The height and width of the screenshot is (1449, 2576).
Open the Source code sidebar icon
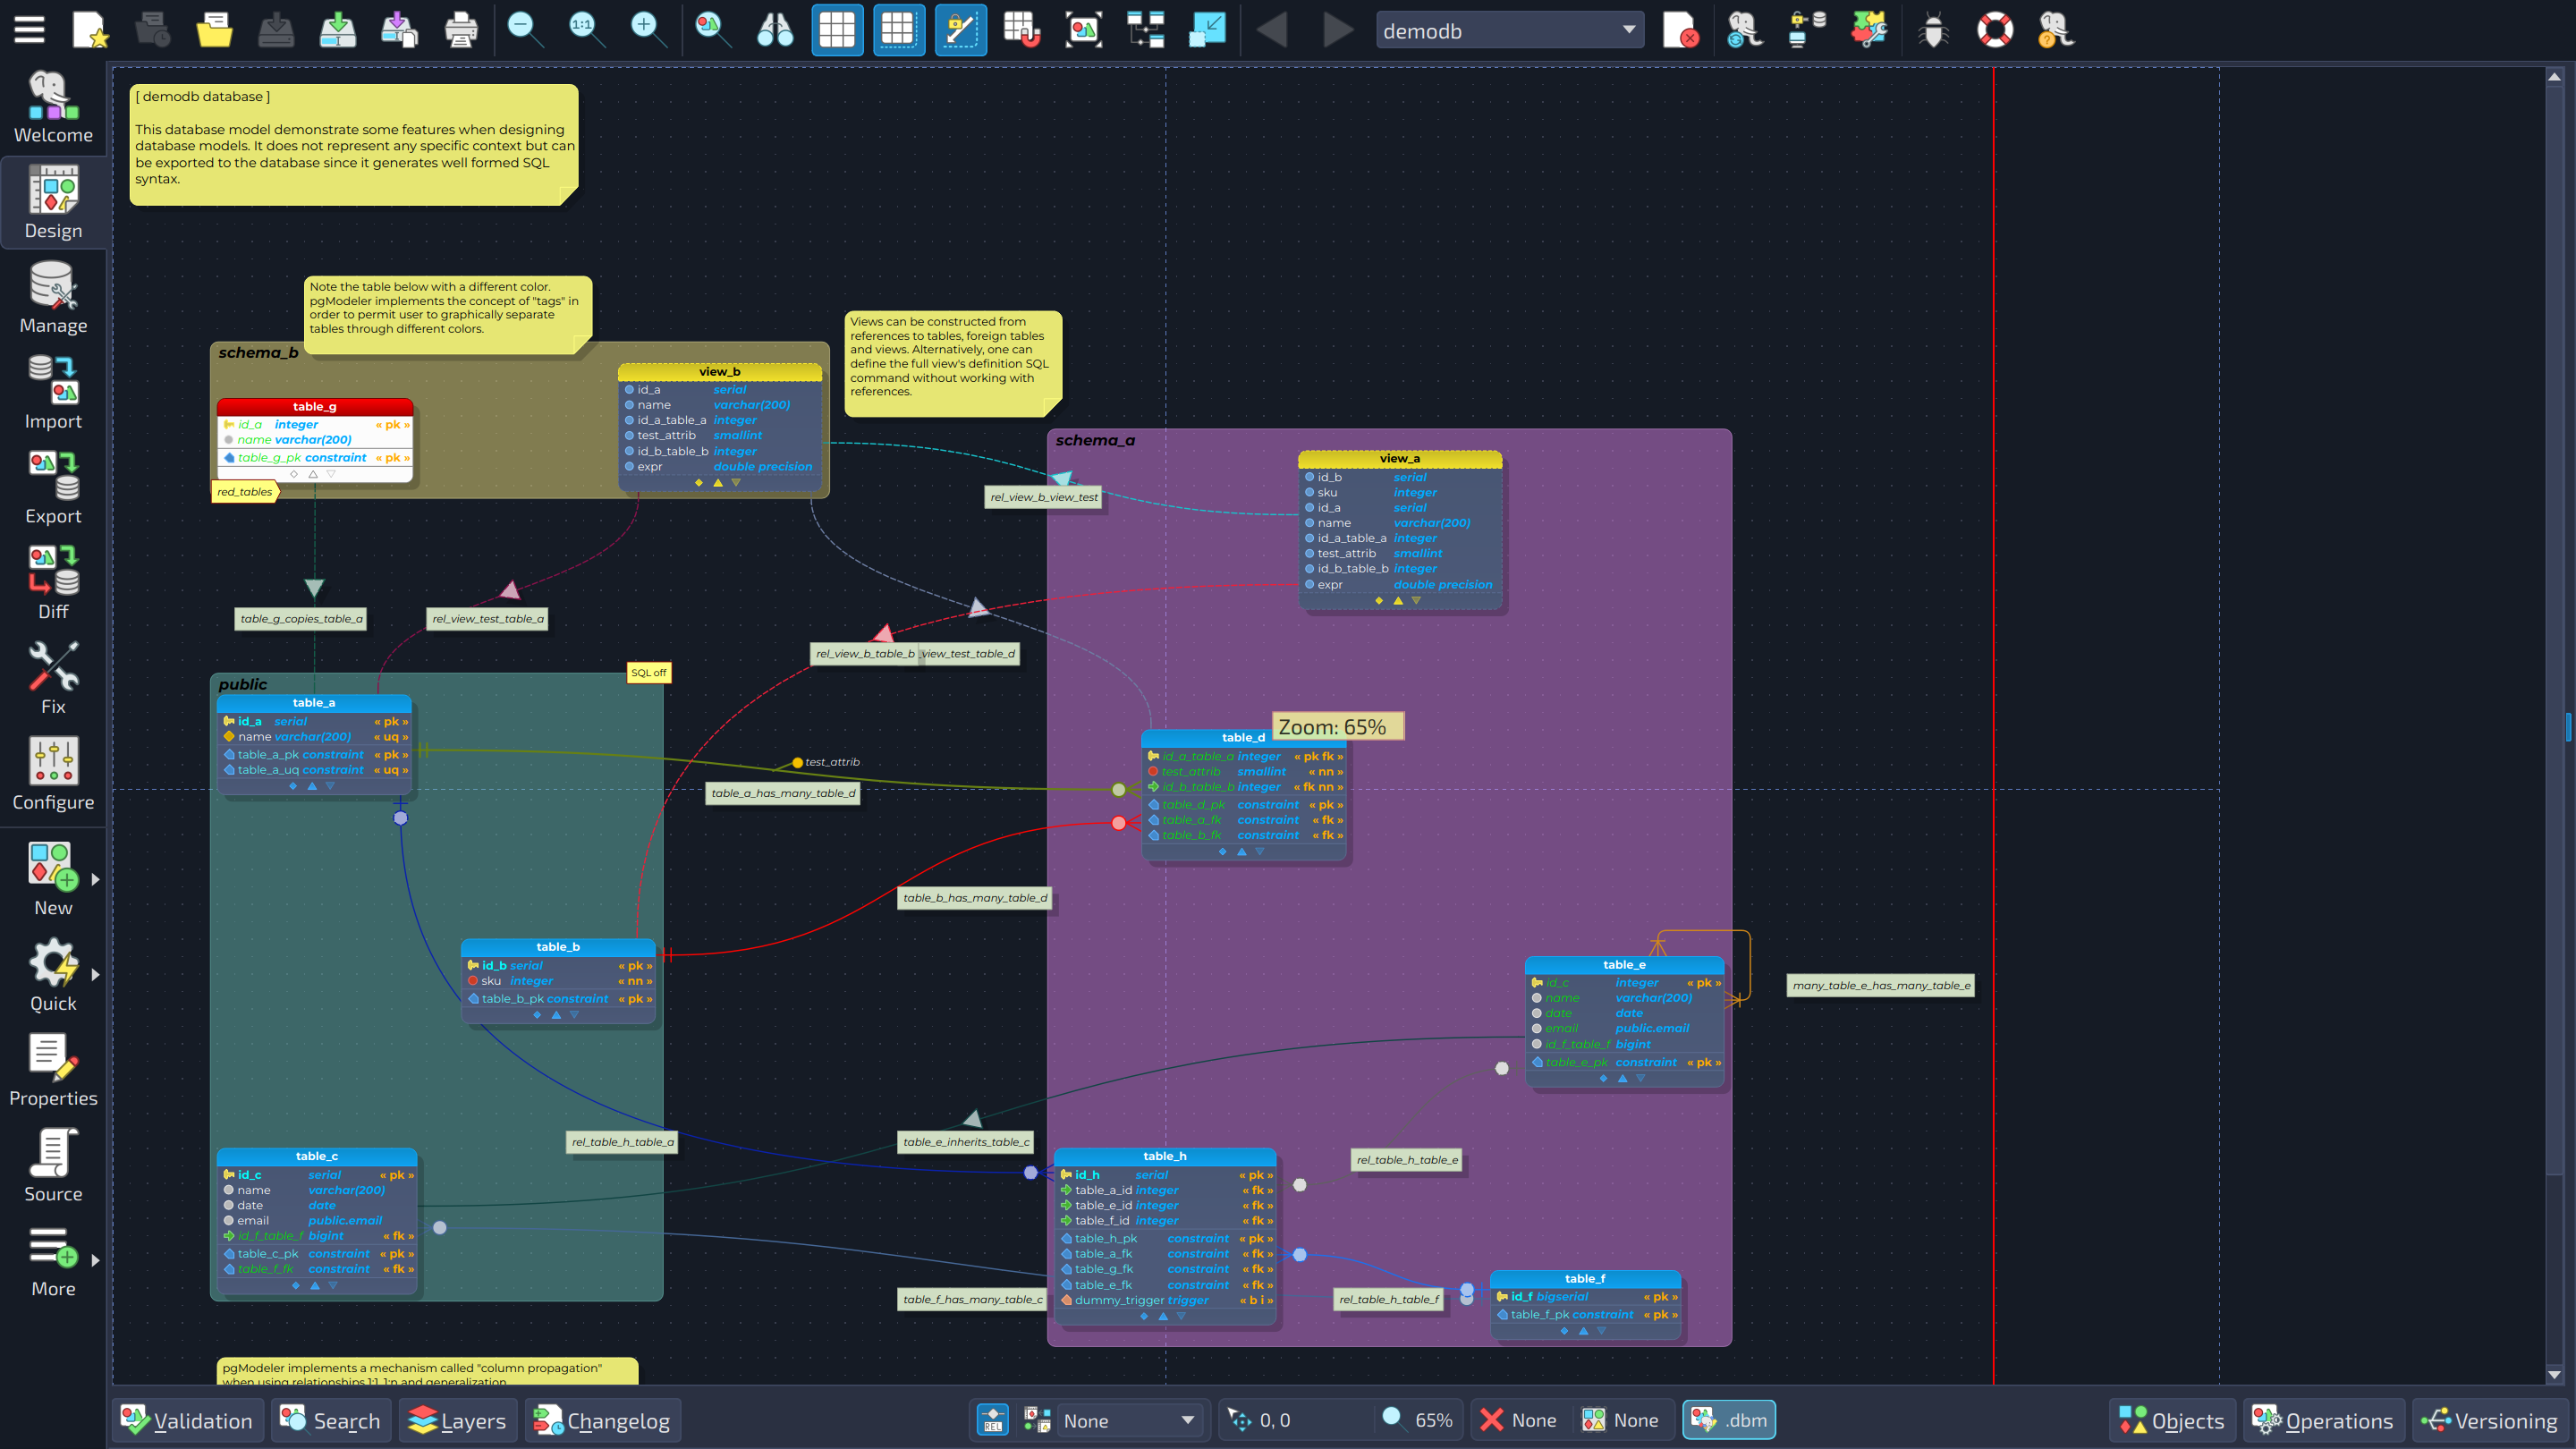[53, 1165]
